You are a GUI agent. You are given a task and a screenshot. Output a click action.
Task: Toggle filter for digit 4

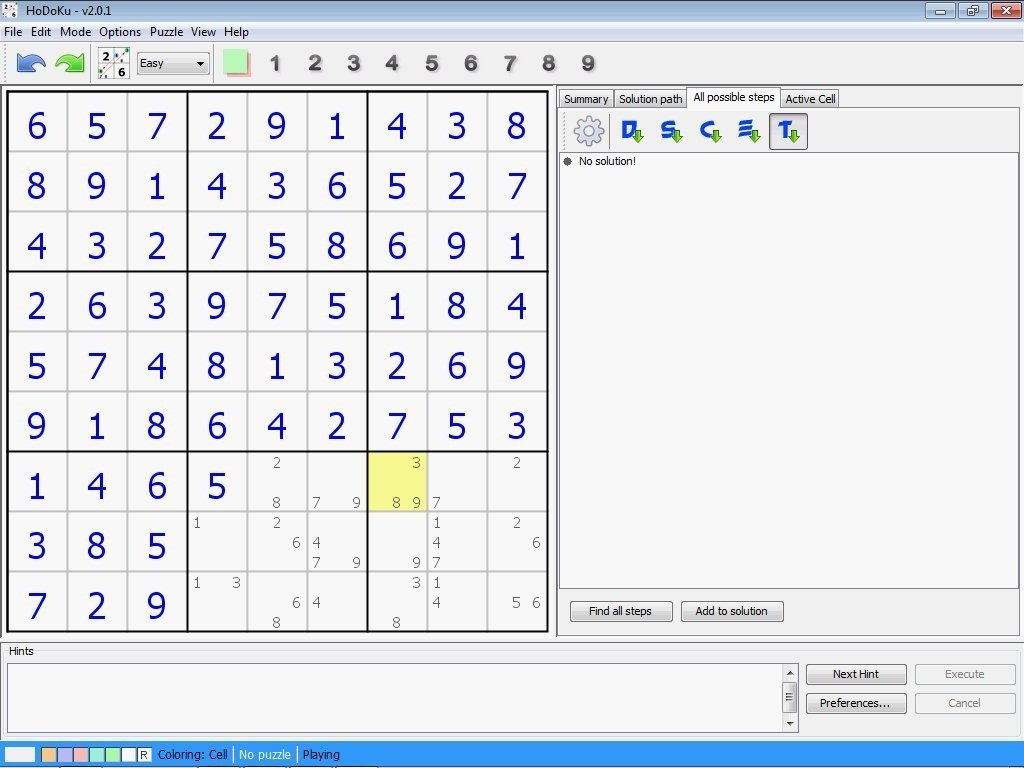coord(392,63)
